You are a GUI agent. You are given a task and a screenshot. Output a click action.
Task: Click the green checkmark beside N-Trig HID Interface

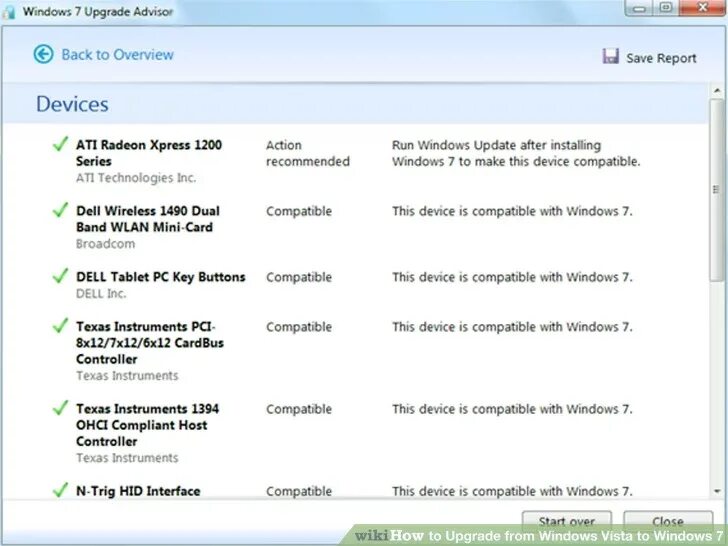pos(60,490)
